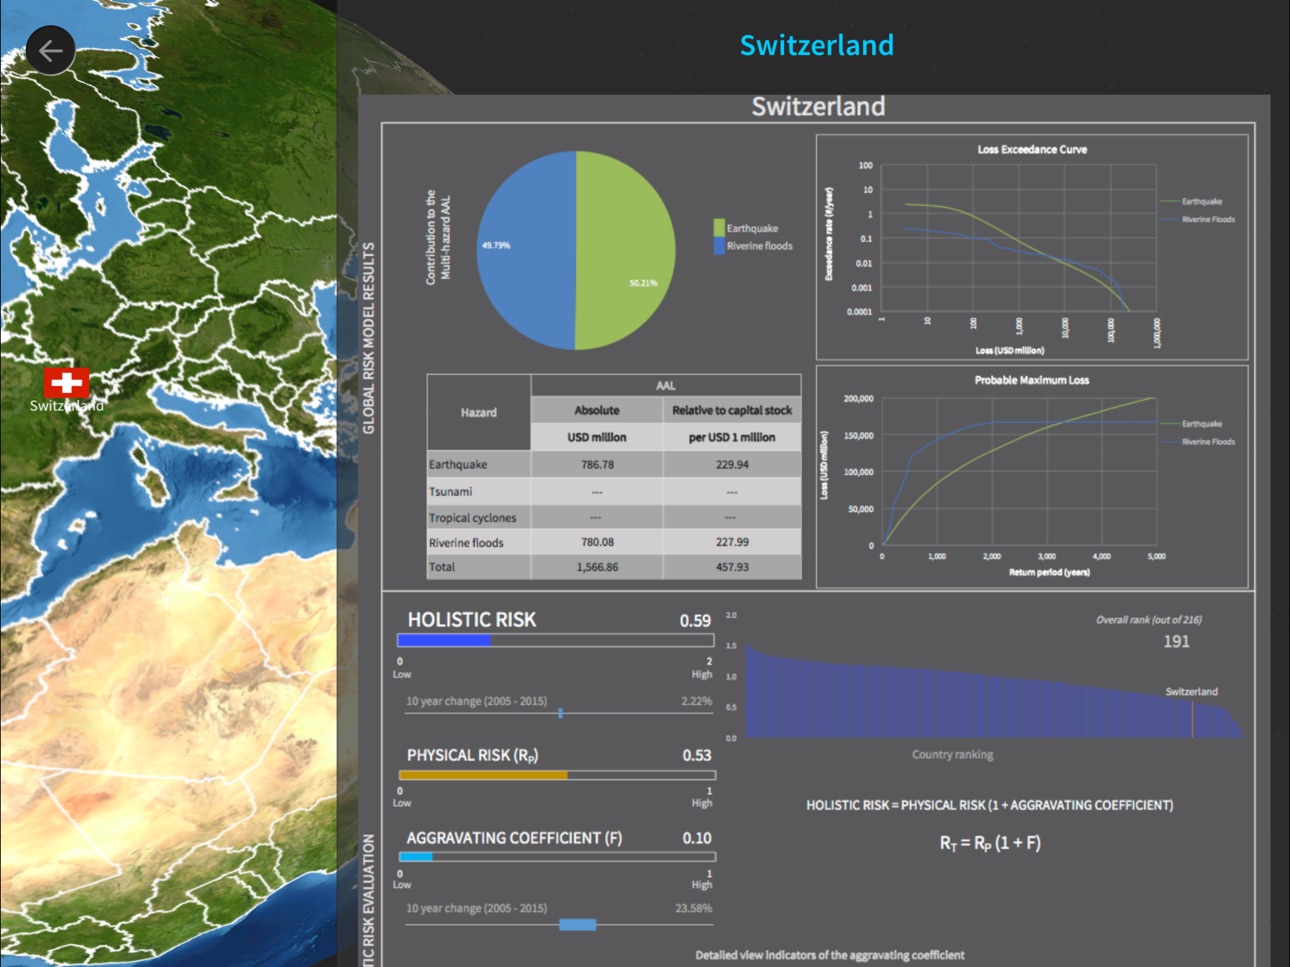Click the 'USD million' unit cell

(597, 437)
